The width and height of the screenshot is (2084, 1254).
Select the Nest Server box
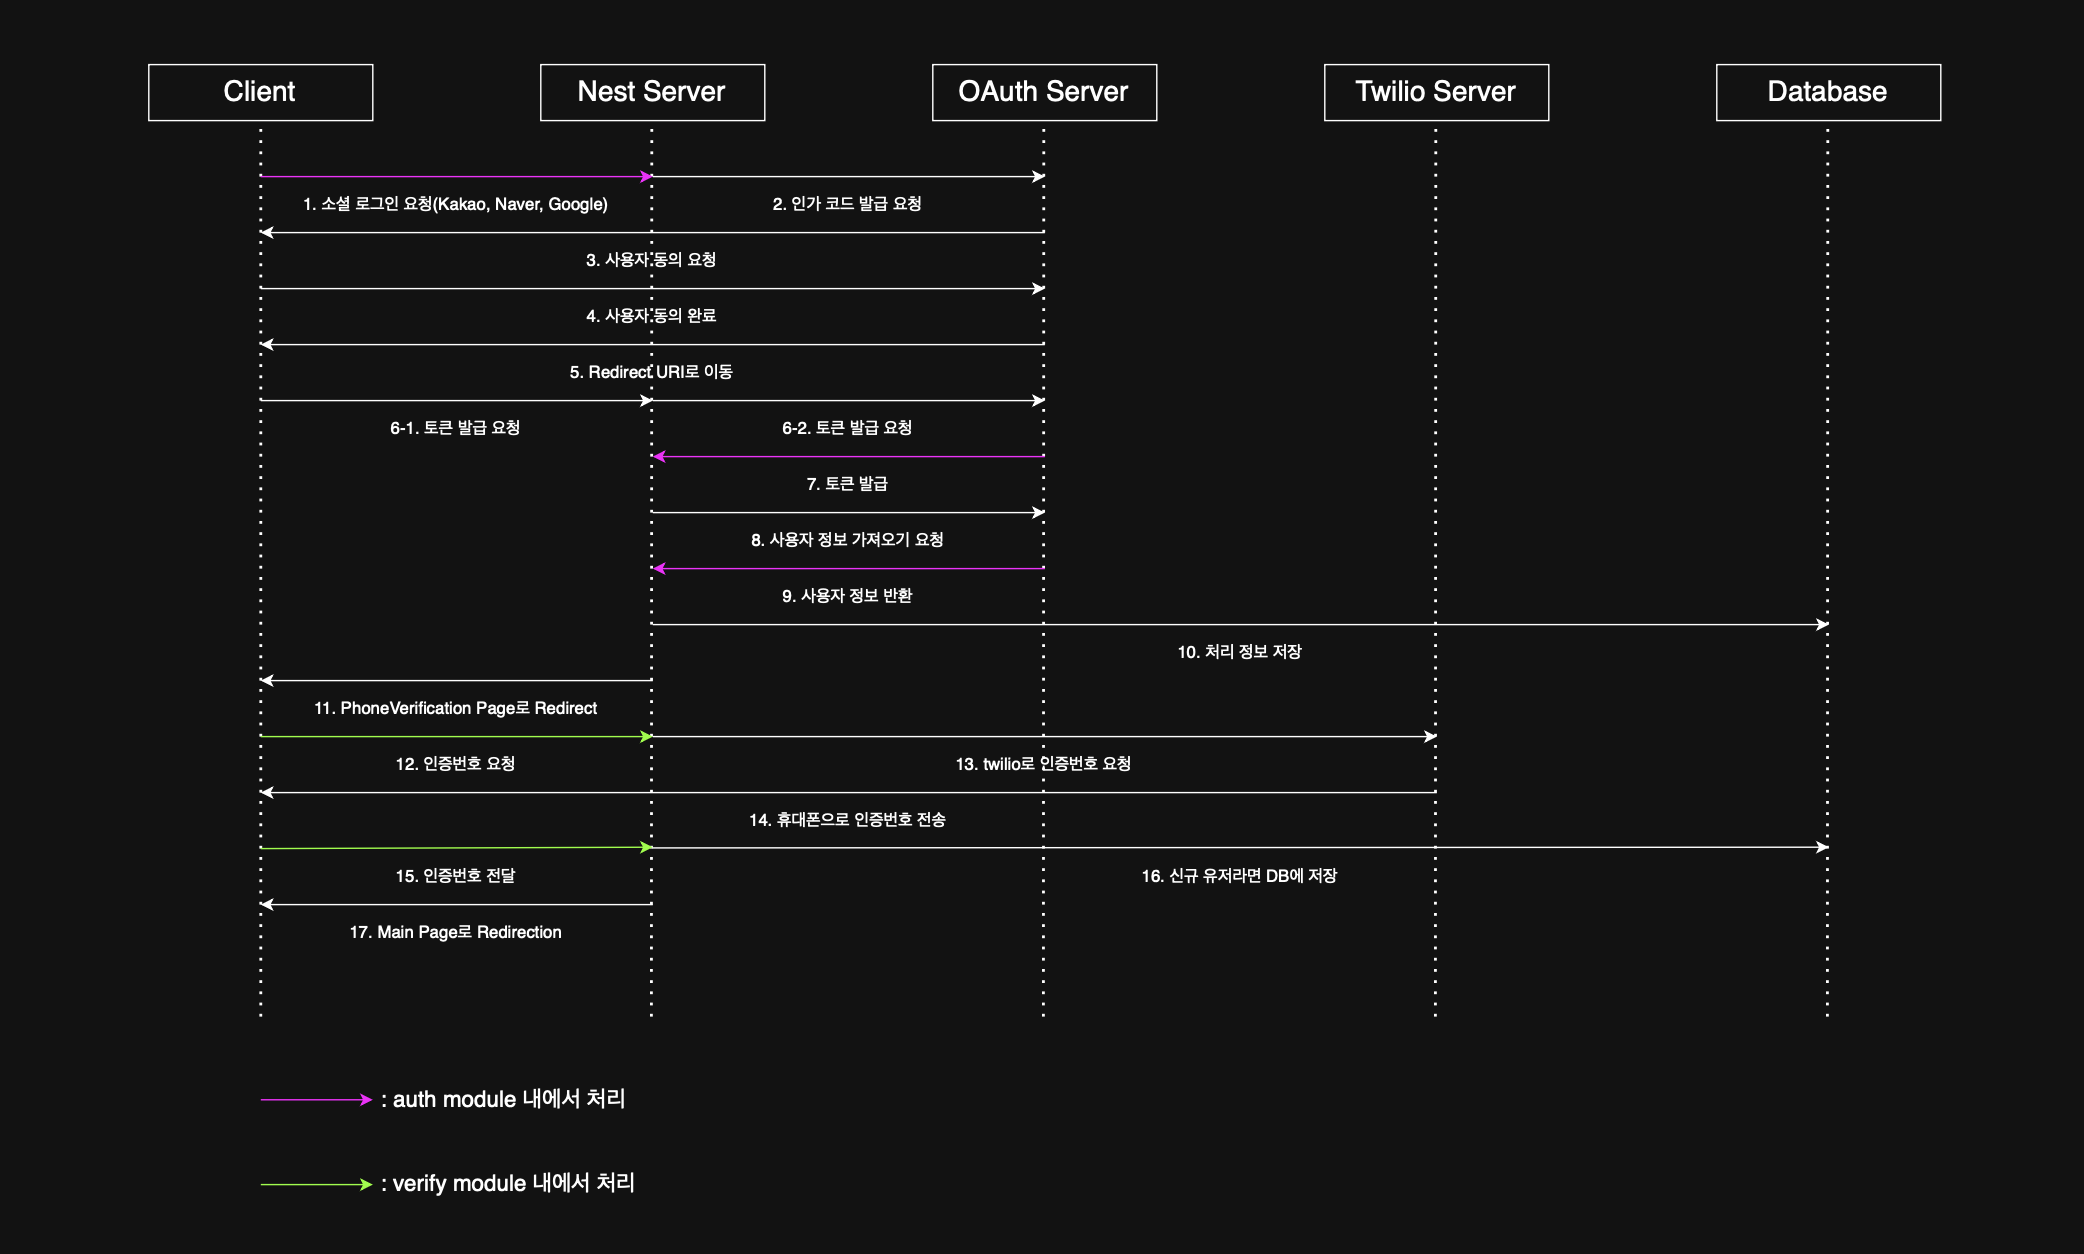tap(652, 92)
